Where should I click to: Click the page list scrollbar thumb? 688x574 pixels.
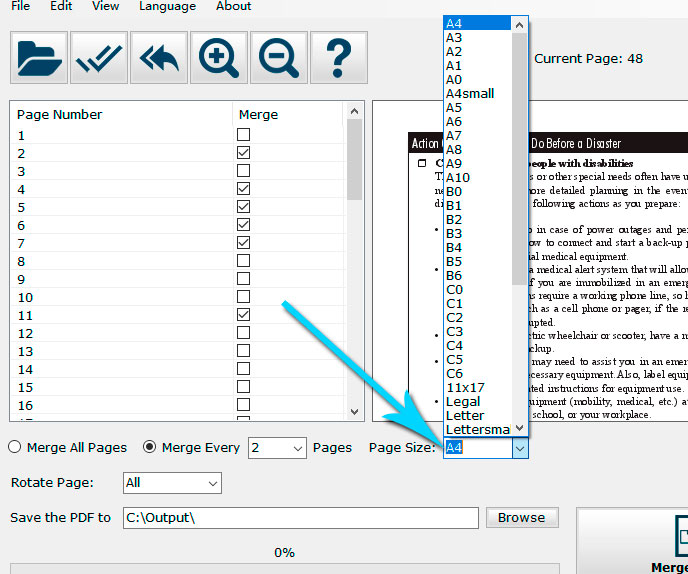(x=355, y=160)
